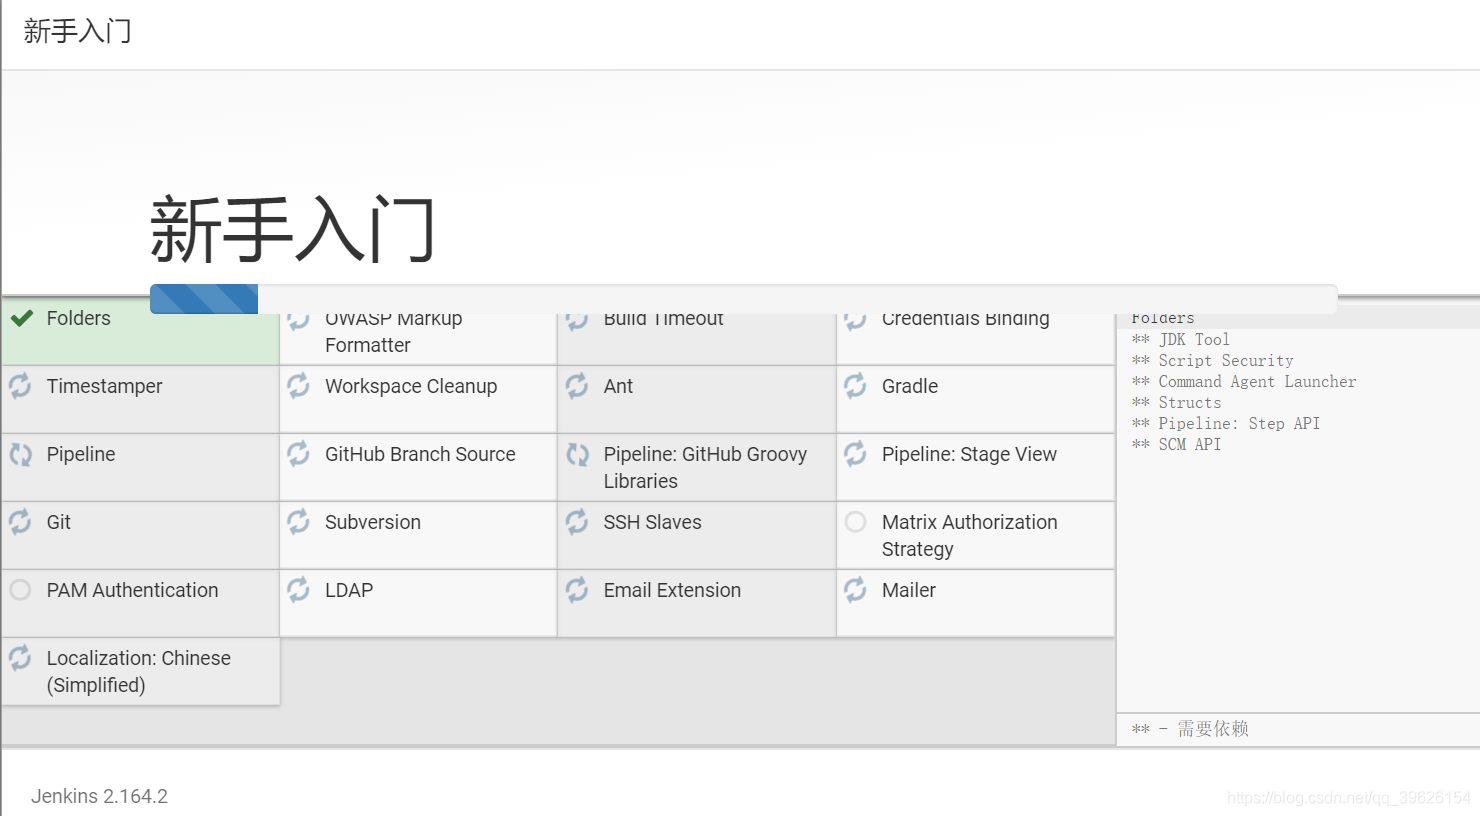Select the Credentials Binding label

(x=965, y=320)
